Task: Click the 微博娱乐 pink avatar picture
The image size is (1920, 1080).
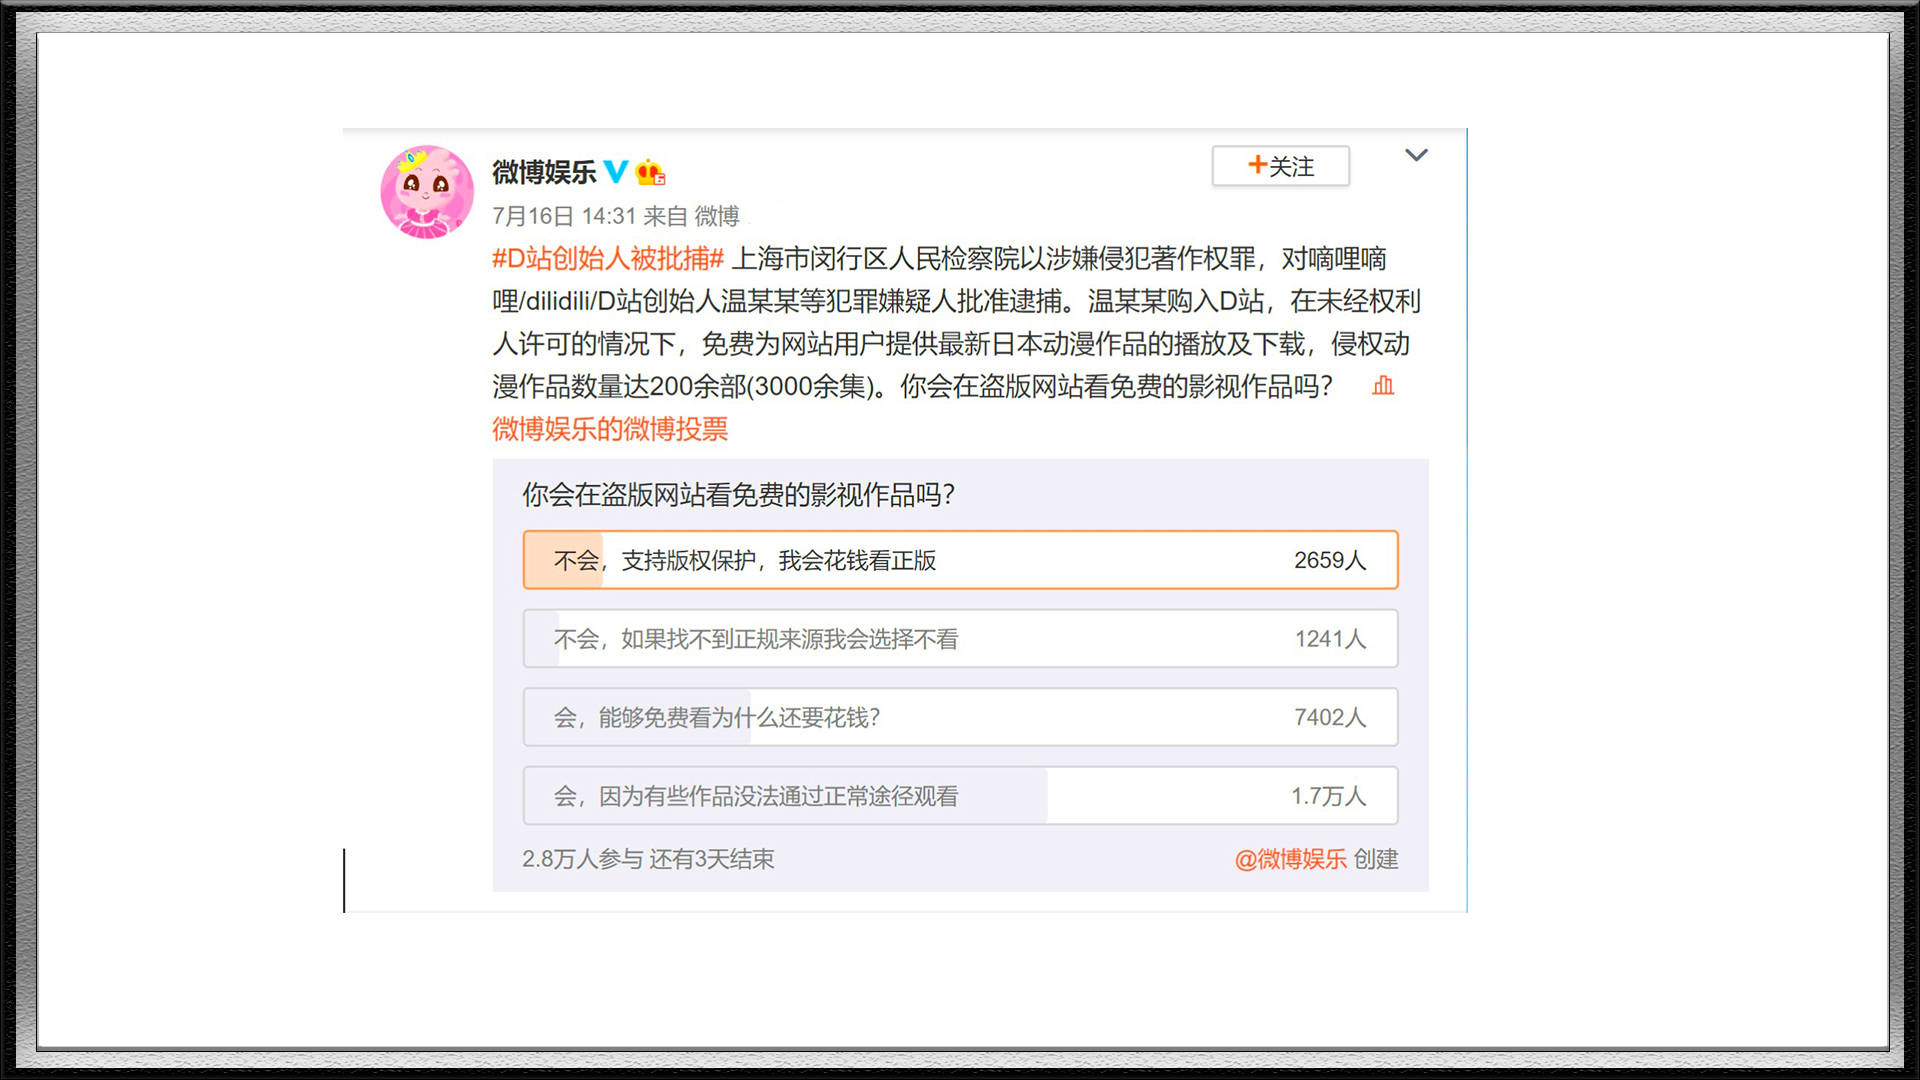Action: click(427, 192)
